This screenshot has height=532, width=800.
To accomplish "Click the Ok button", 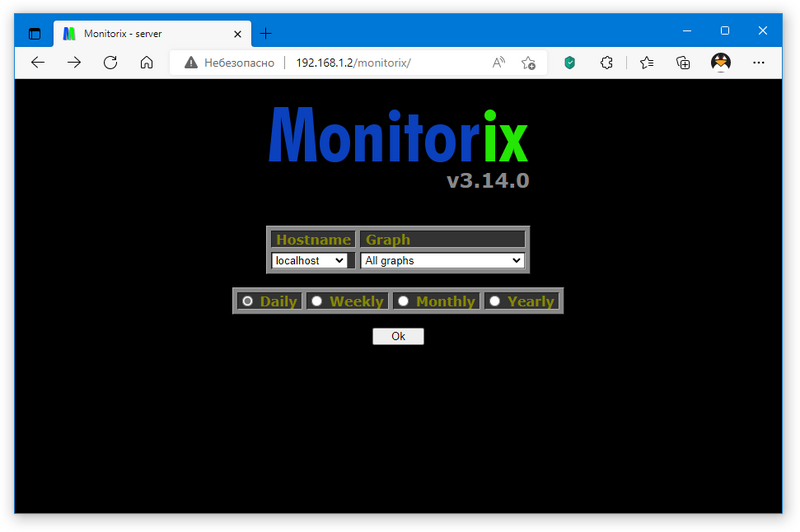I will click(x=398, y=336).
